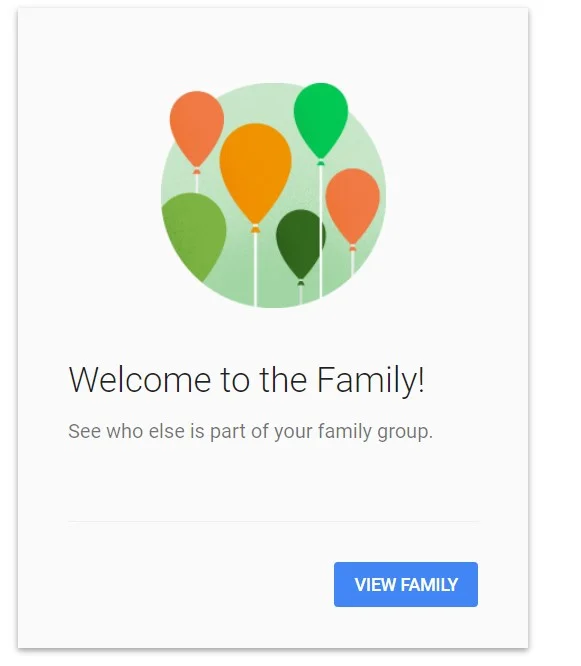Click the knot of the dark green balloon
This screenshot has width=581, height=666.
tap(301, 282)
